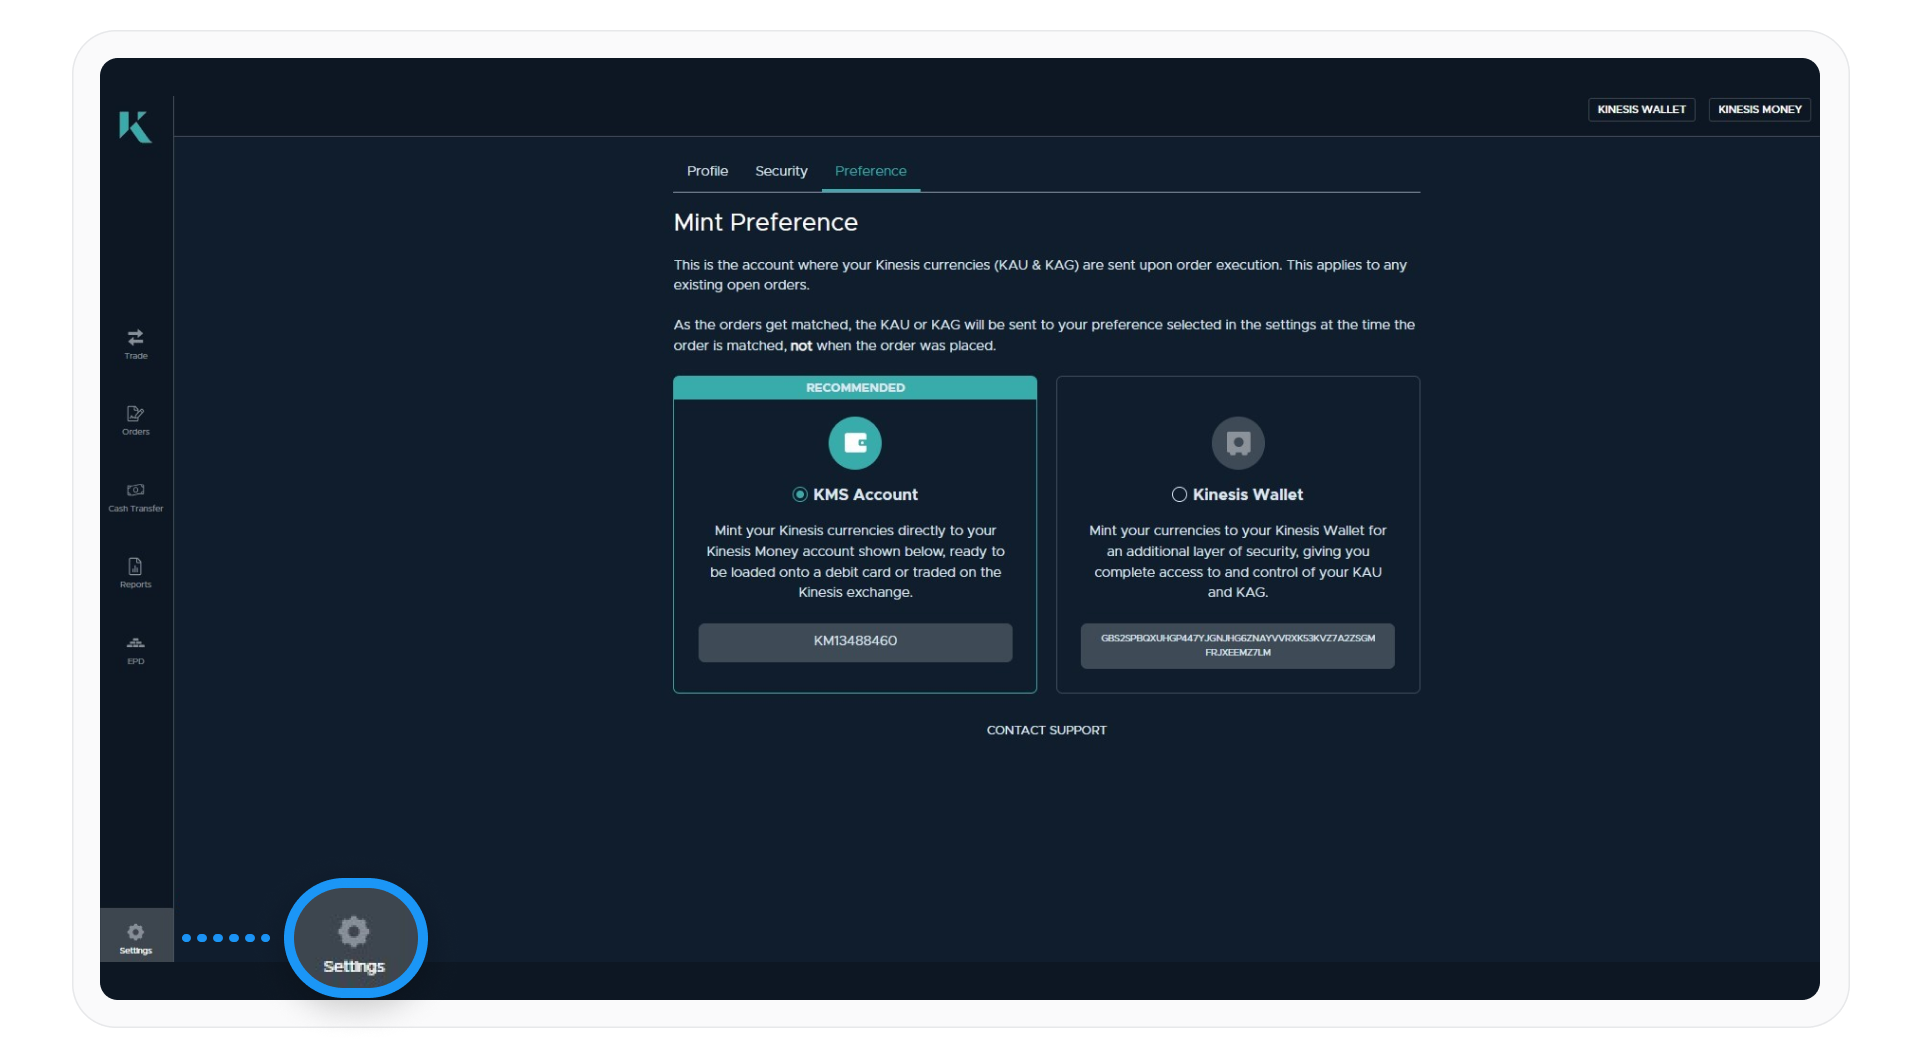
Task: Go to Cash Transfer in sidebar
Action: [x=136, y=497]
